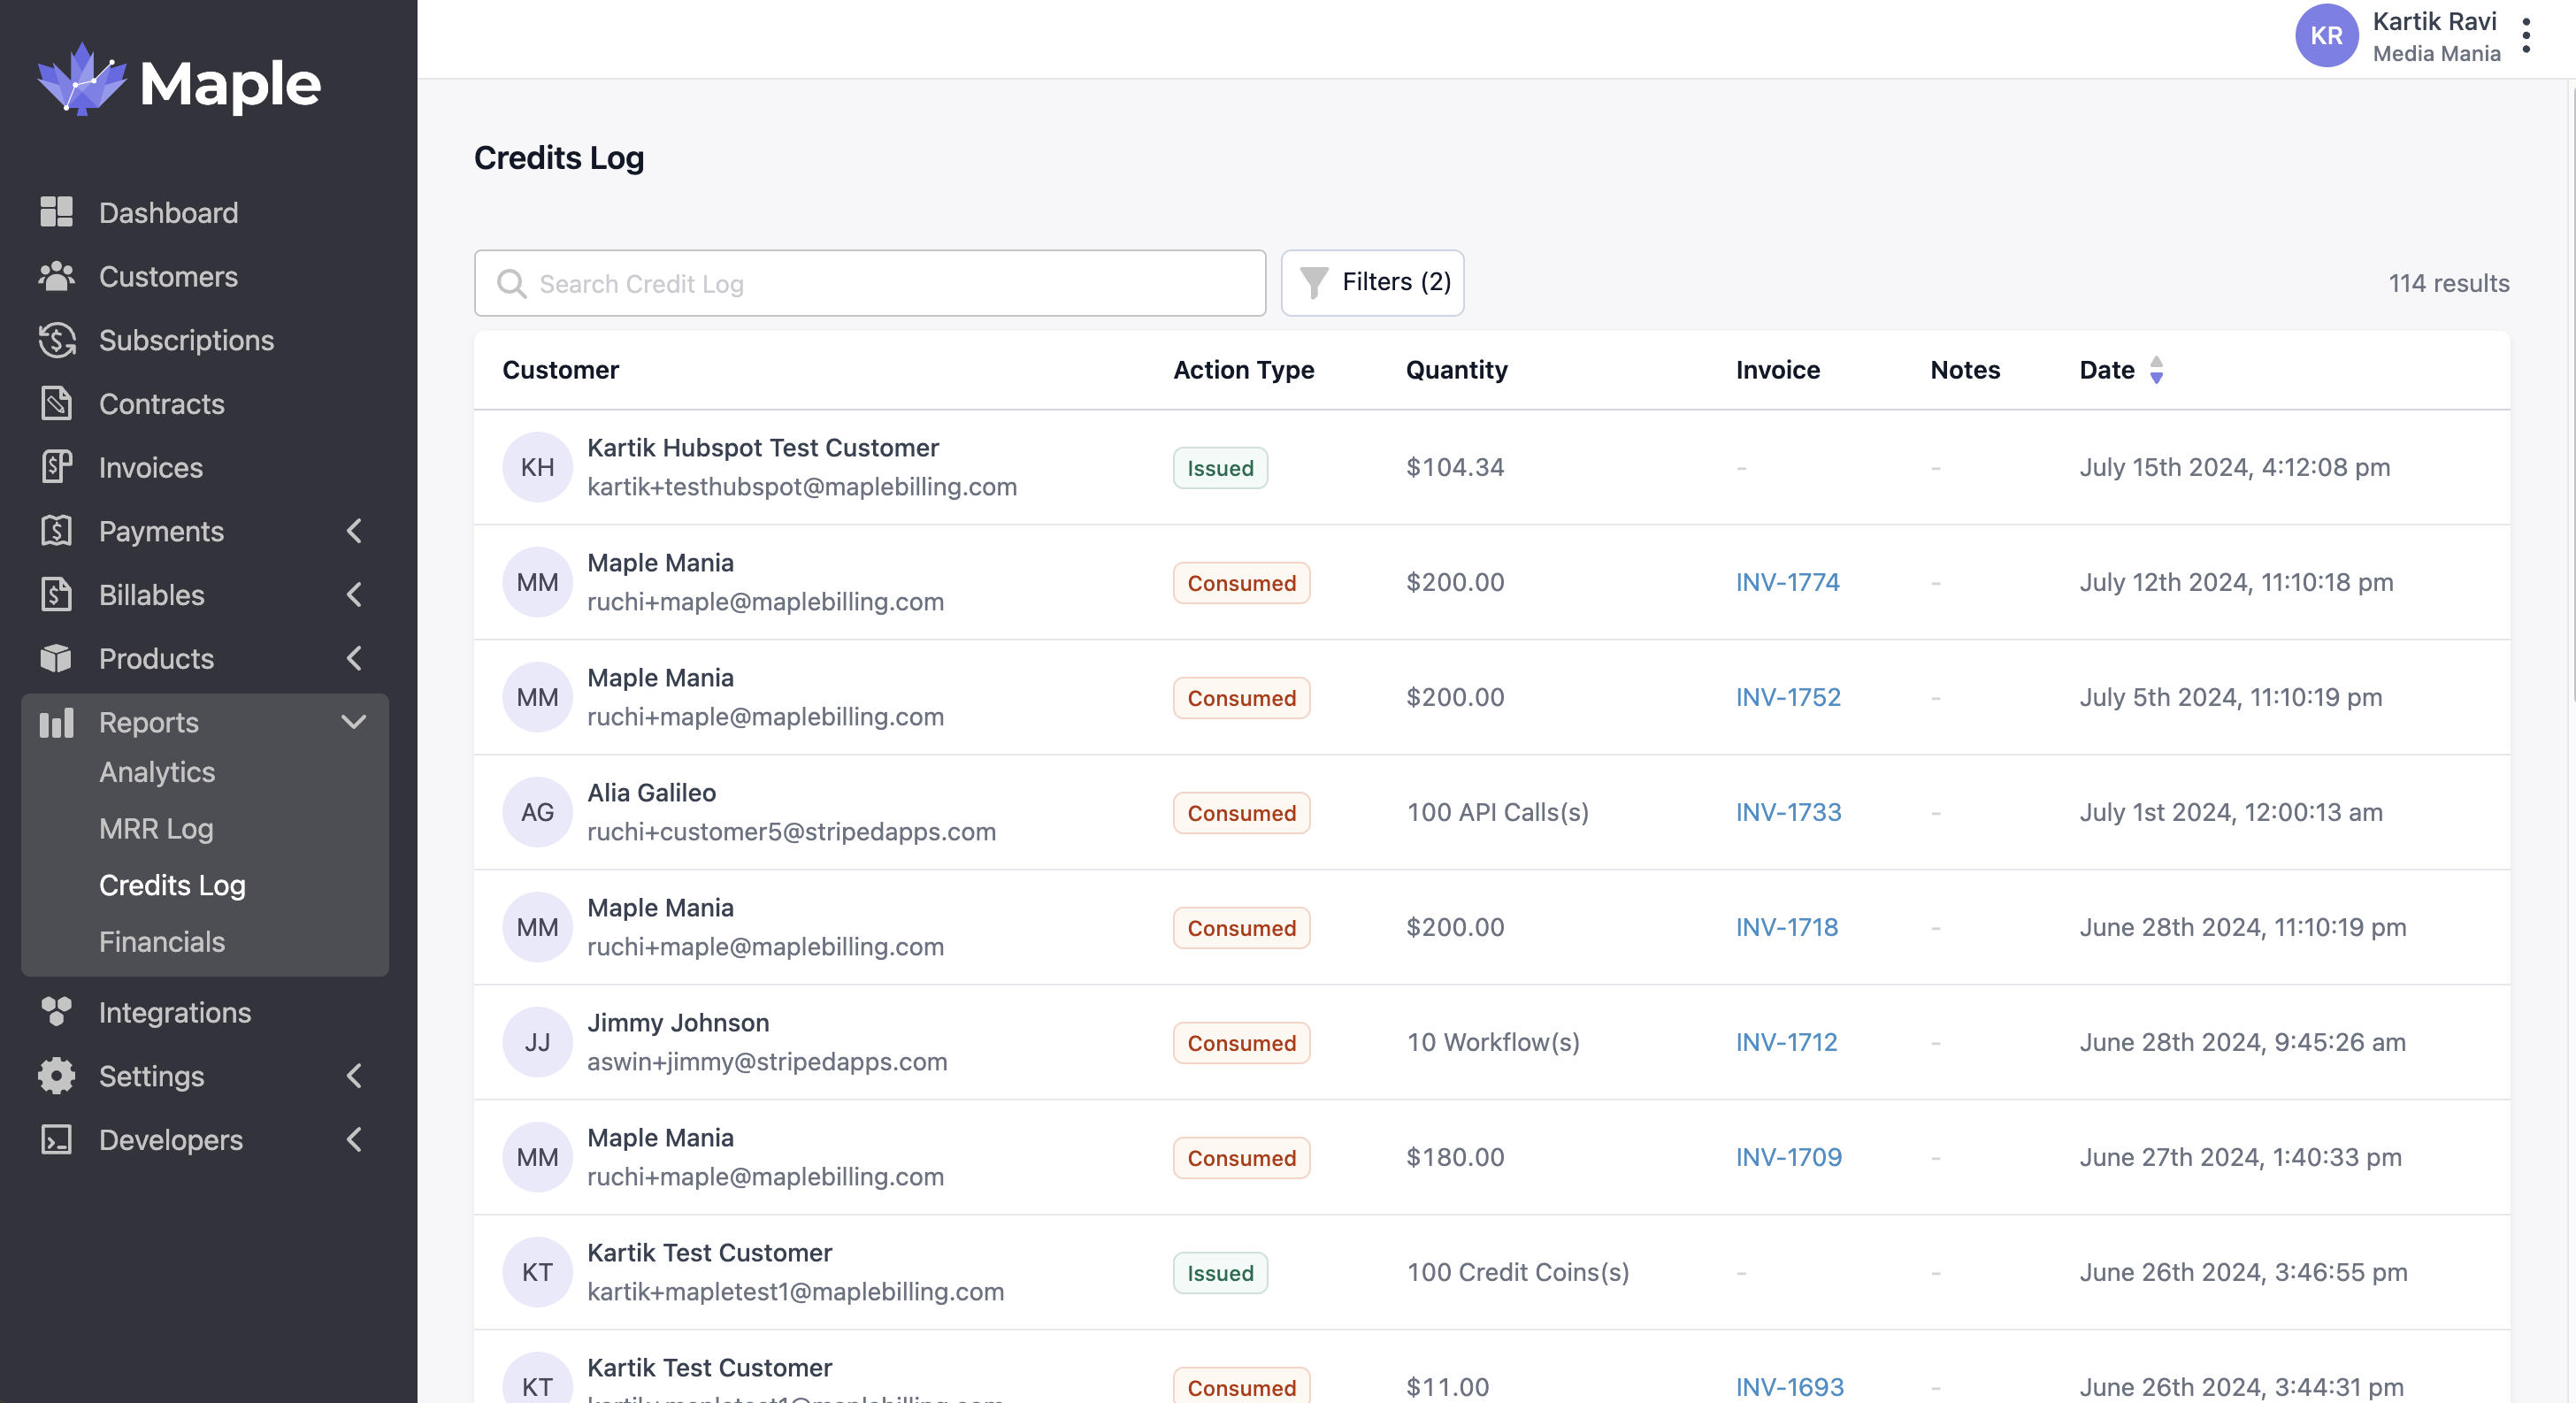The image size is (2576, 1403).
Task: Expand the Developers submenu chevron
Action: pos(354,1139)
